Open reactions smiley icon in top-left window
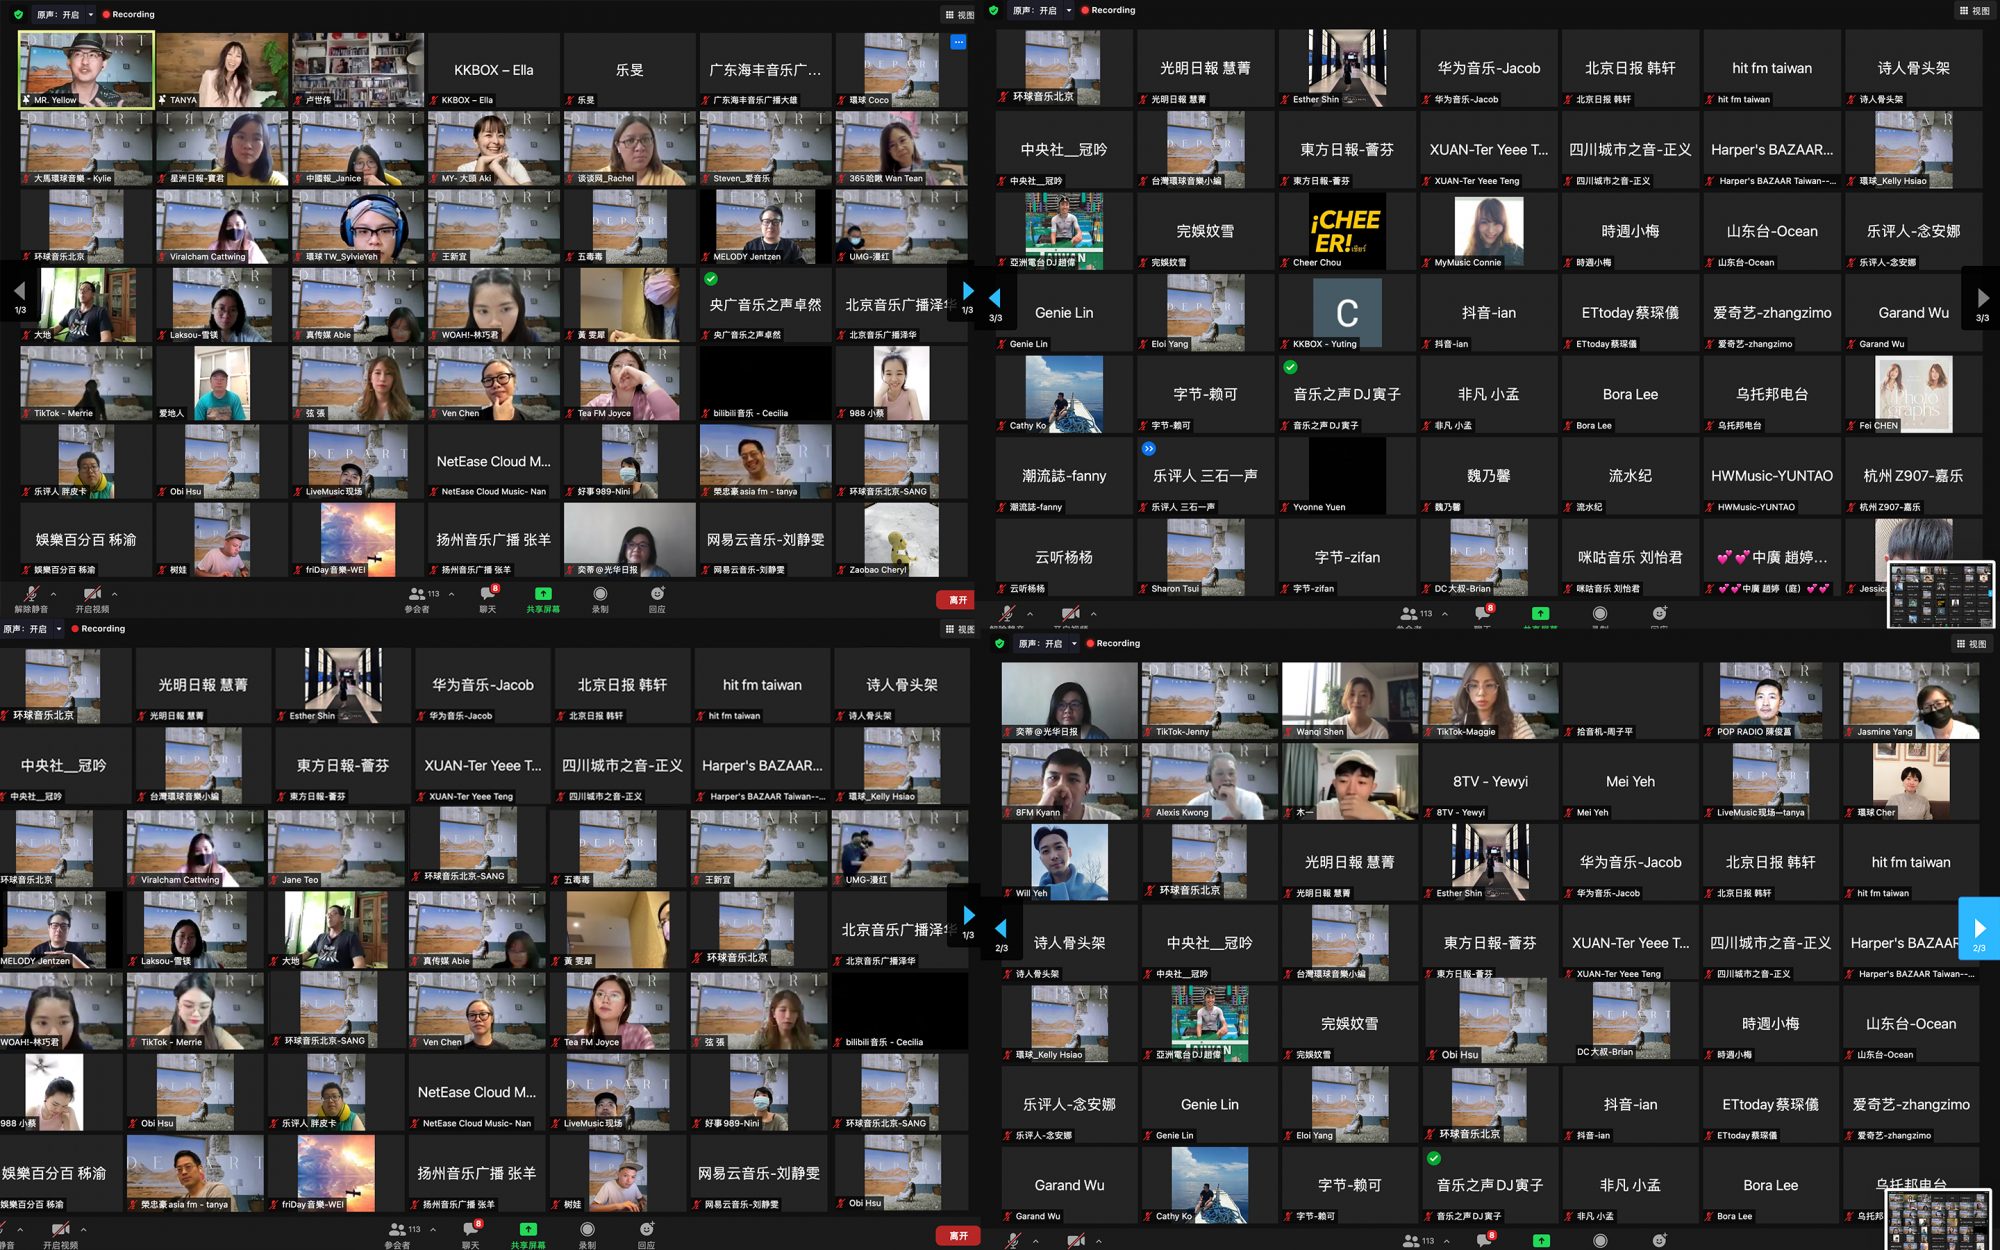 657,594
